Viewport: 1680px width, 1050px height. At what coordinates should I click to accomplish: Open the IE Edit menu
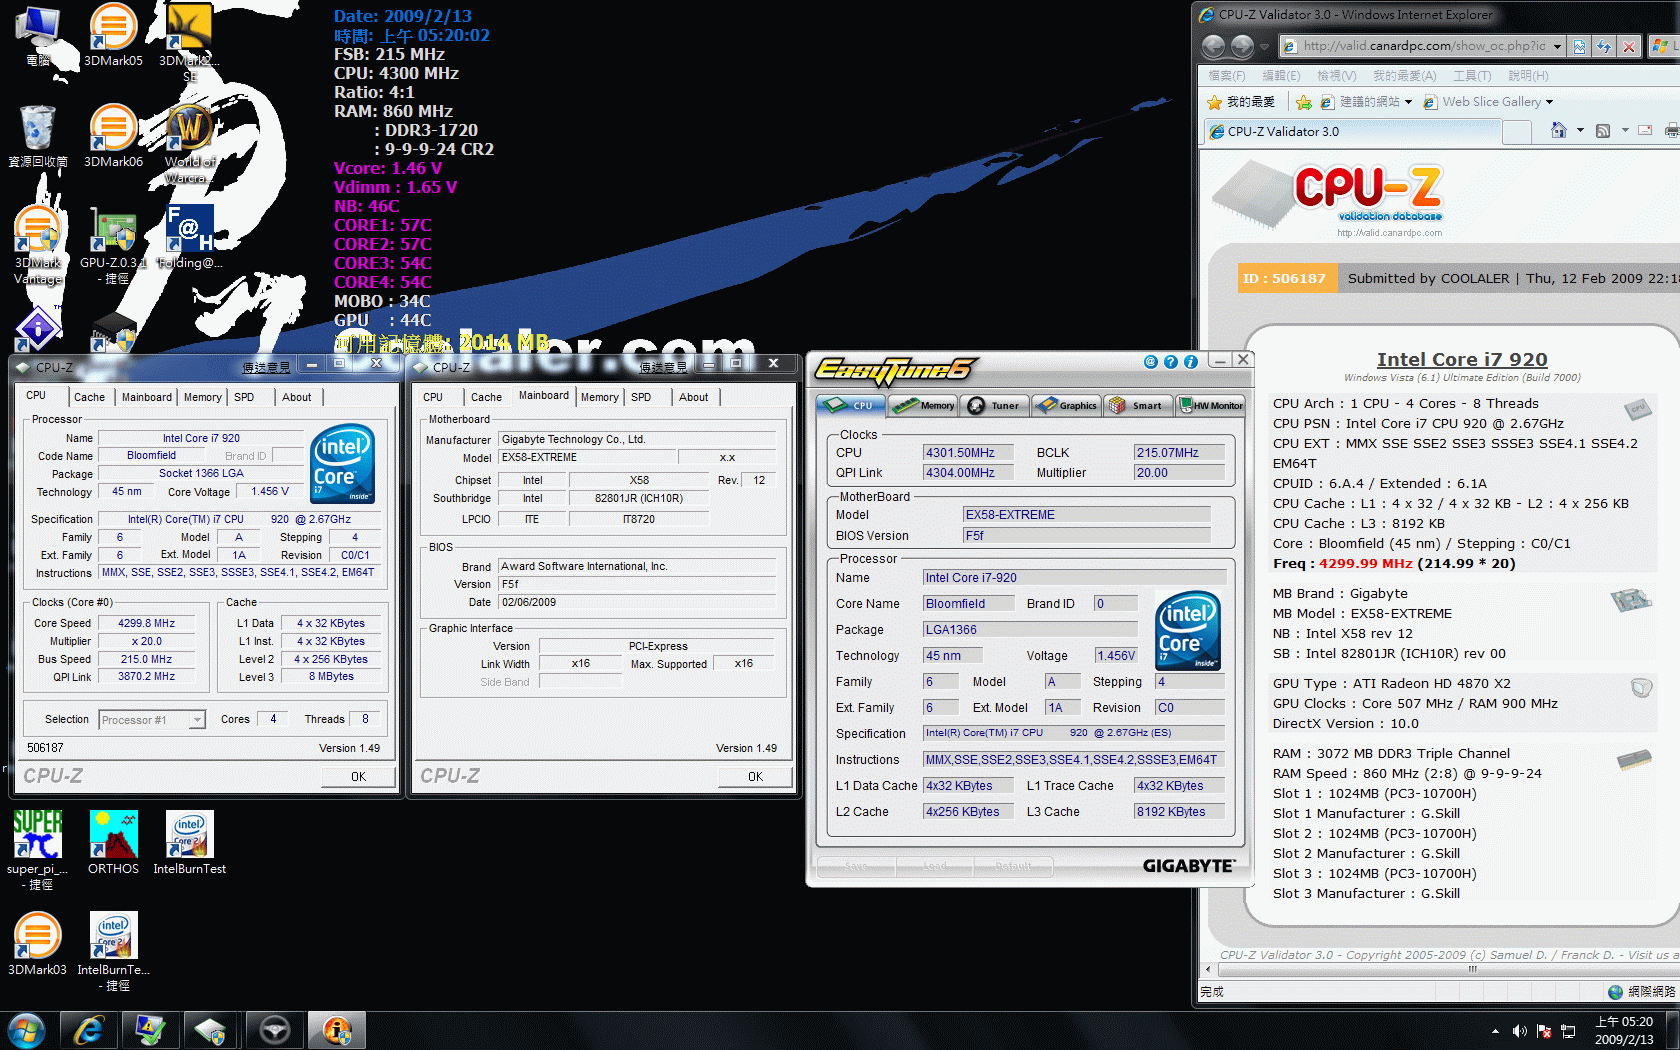(1281, 75)
